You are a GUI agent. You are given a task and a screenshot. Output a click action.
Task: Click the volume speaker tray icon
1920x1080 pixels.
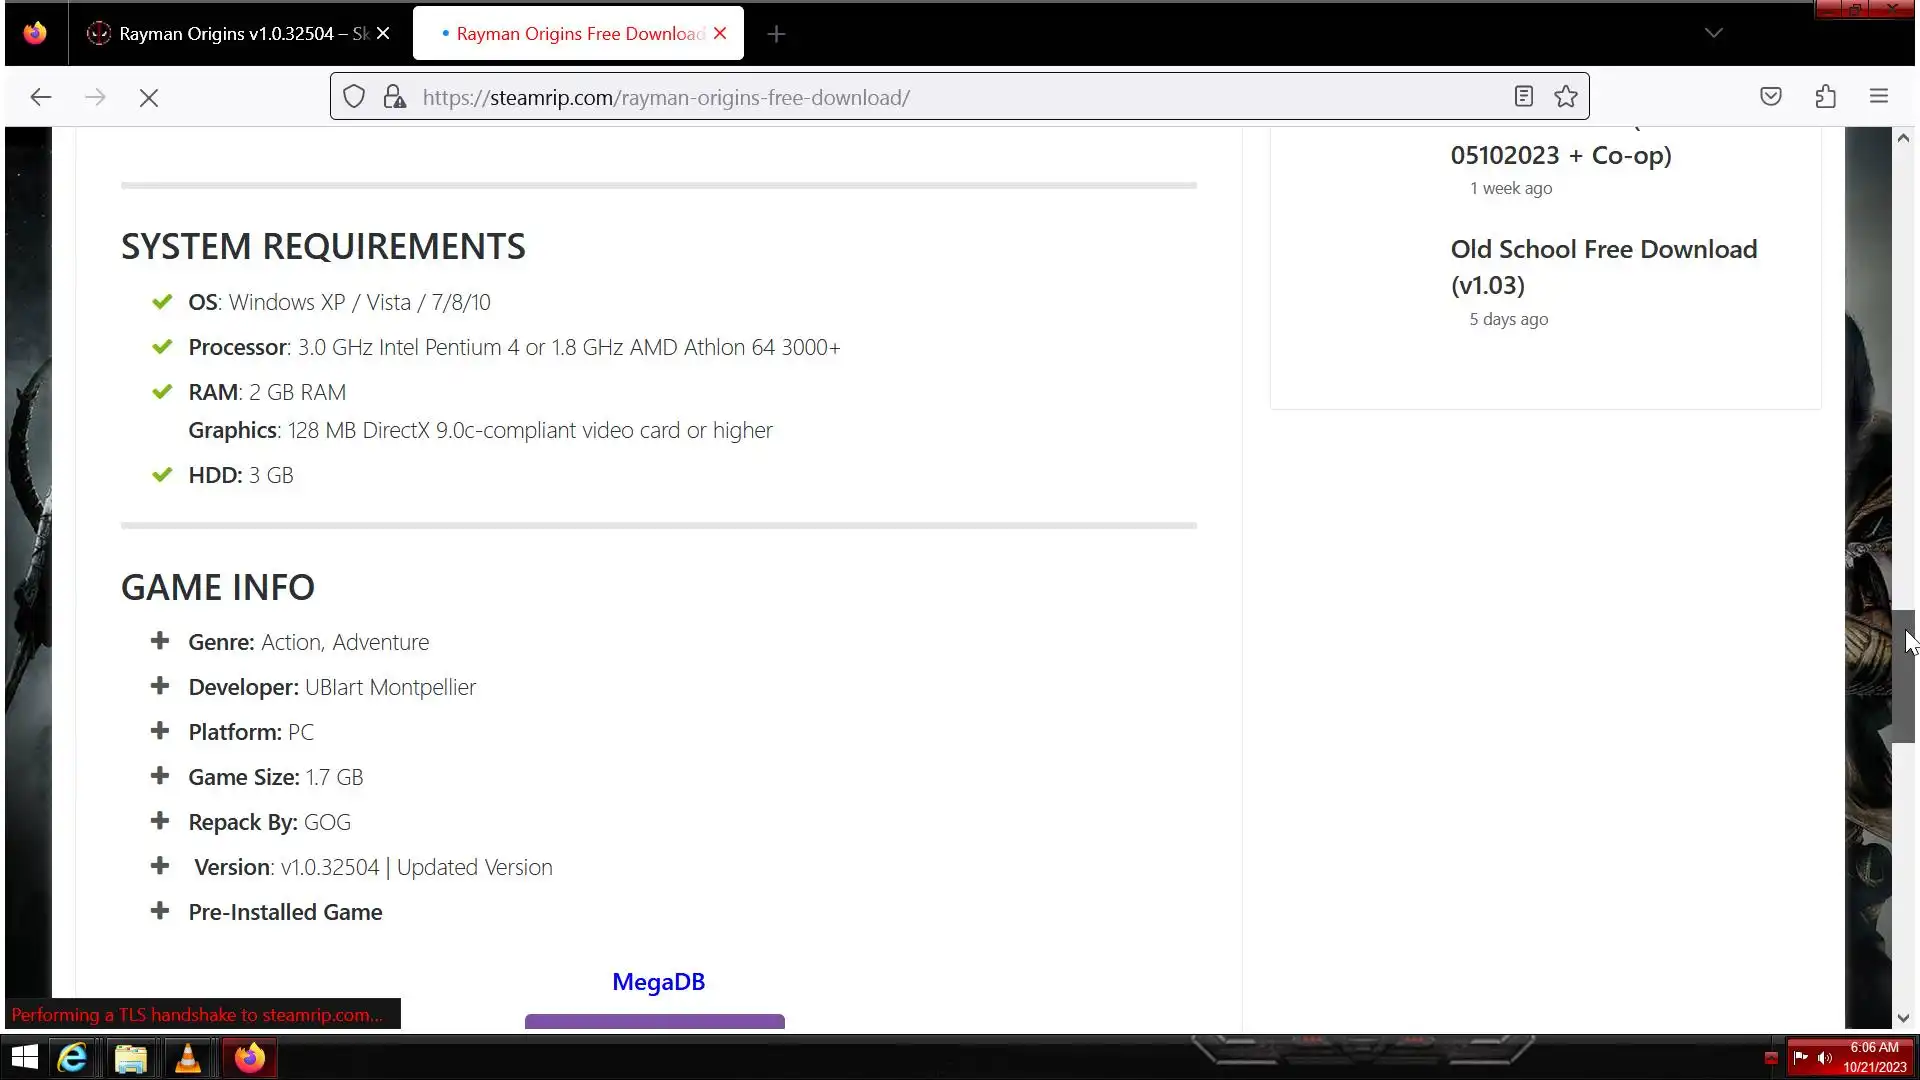[x=1825, y=1058]
